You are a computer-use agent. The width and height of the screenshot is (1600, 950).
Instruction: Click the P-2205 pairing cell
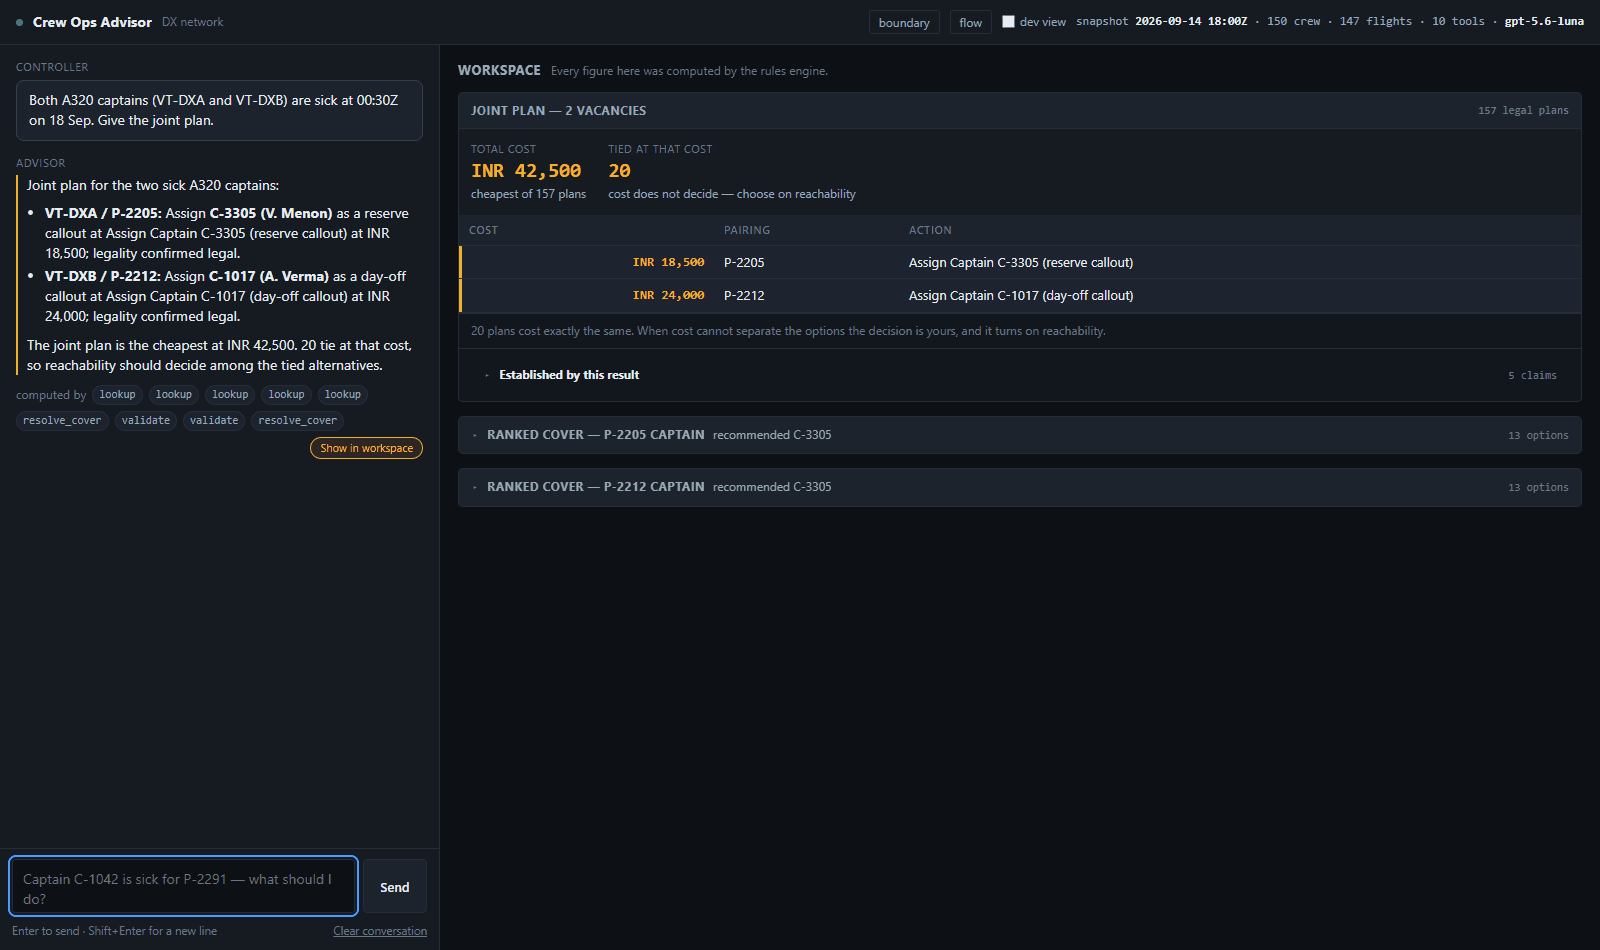(744, 263)
